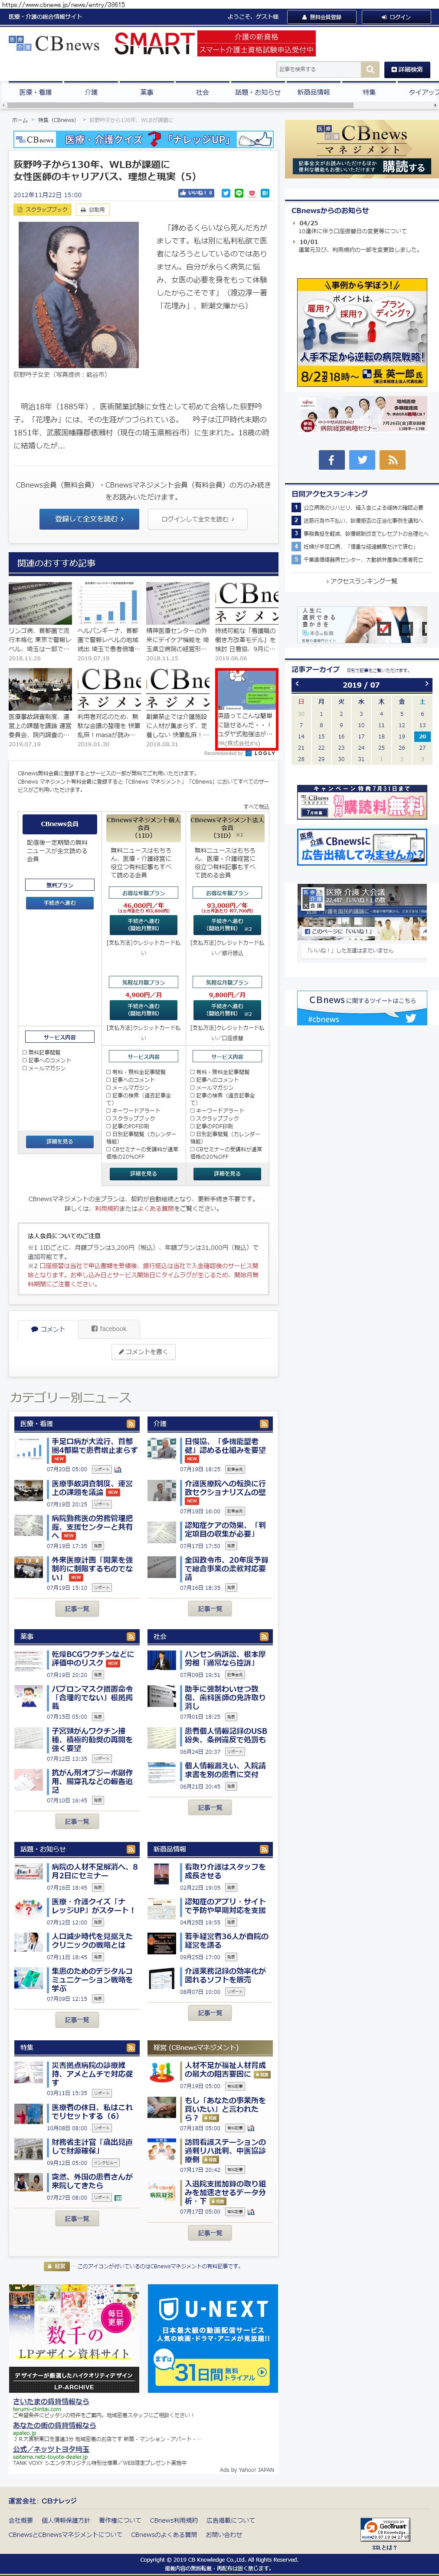The width and height of the screenshot is (439, 2576).
Task: Click the #cbnews Twitter bird icon
Action: 410,1018
